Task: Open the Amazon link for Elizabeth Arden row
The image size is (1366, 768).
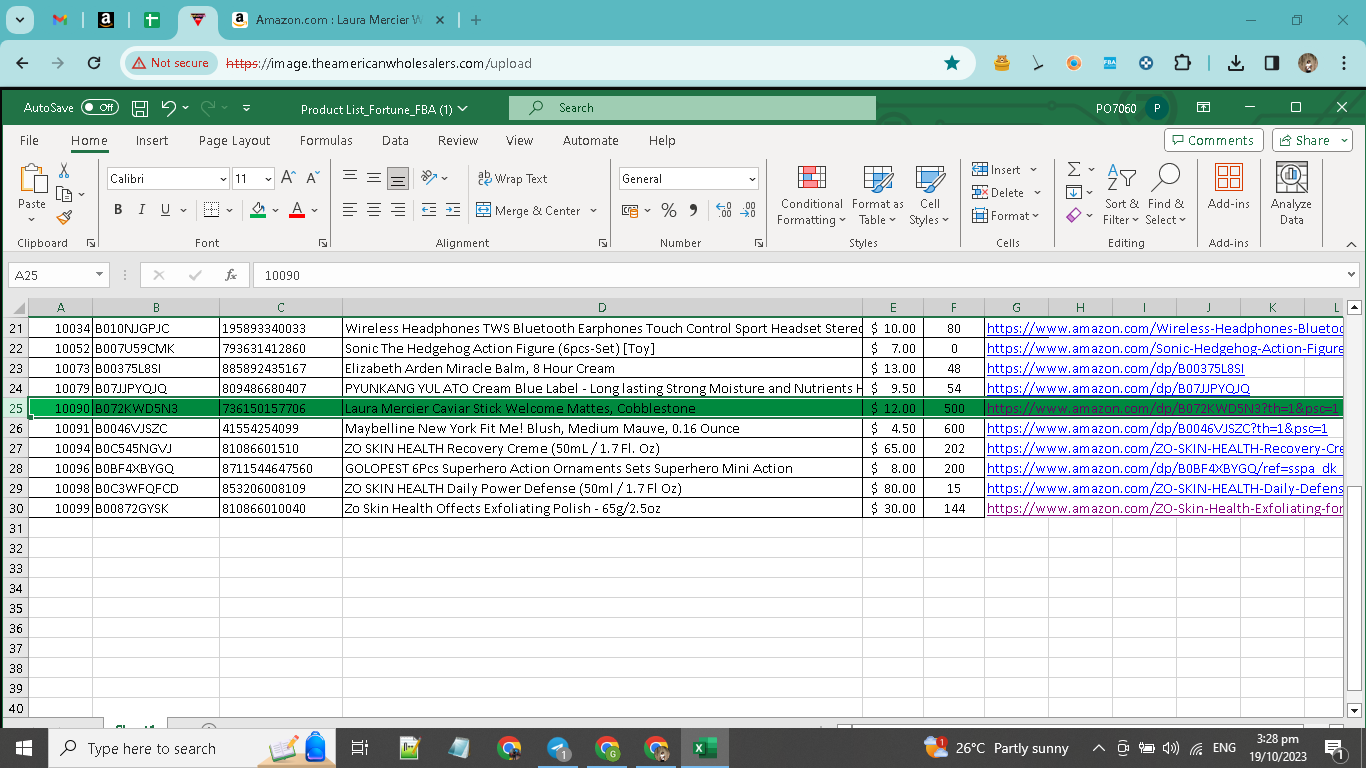Action: 1115,369
